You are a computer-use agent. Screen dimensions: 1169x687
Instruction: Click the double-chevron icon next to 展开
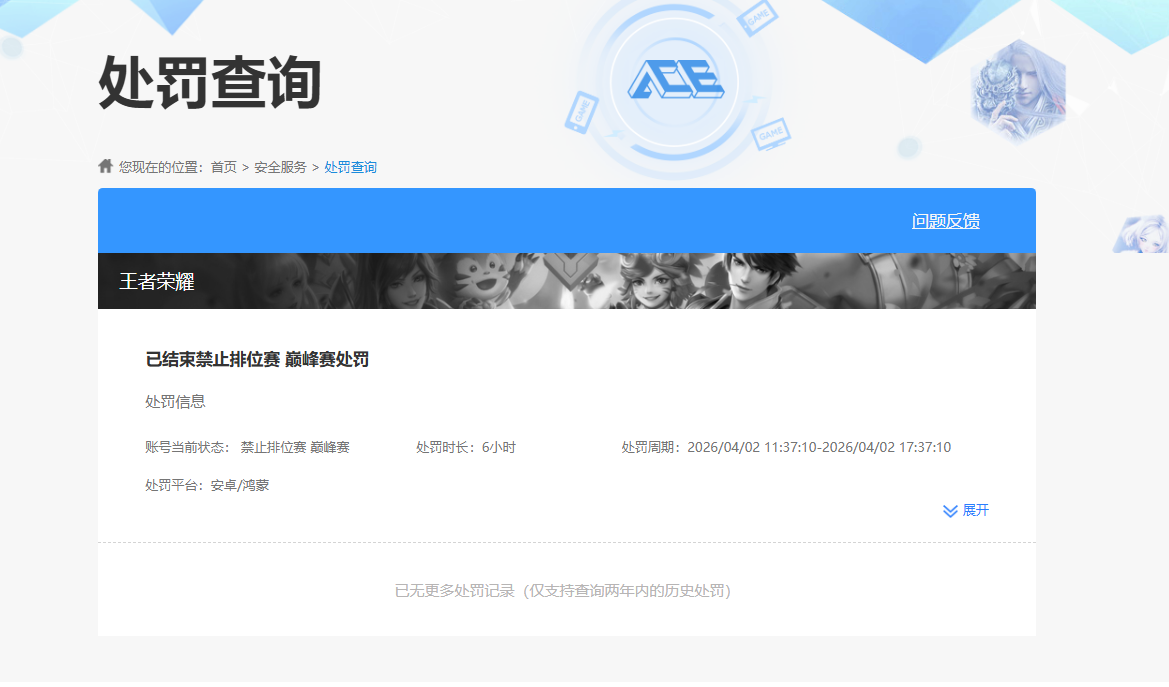pos(950,511)
